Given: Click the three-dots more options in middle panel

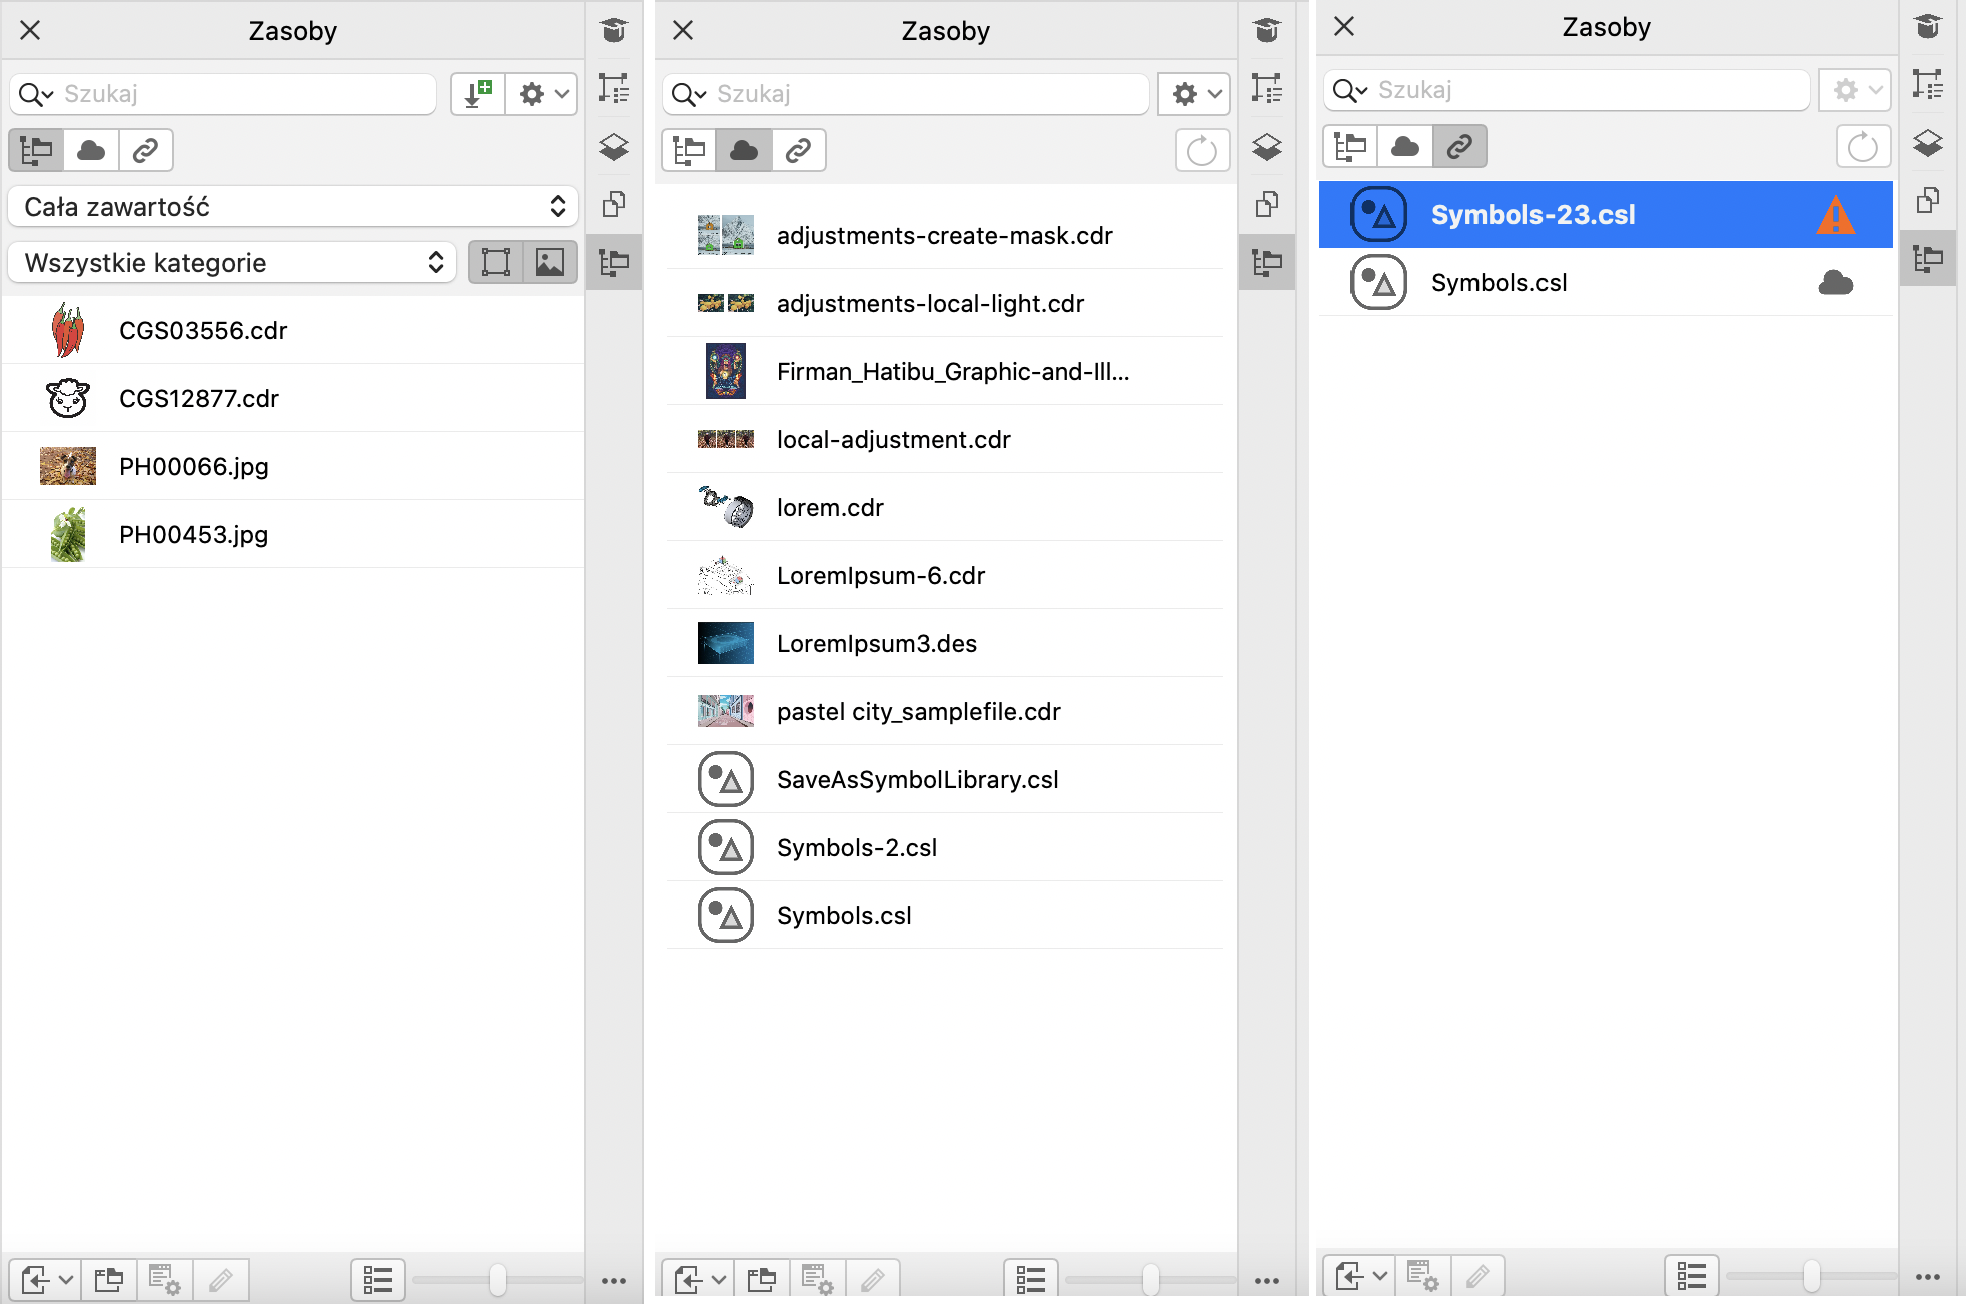Looking at the screenshot, I should pyautogui.click(x=1266, y=1280).
